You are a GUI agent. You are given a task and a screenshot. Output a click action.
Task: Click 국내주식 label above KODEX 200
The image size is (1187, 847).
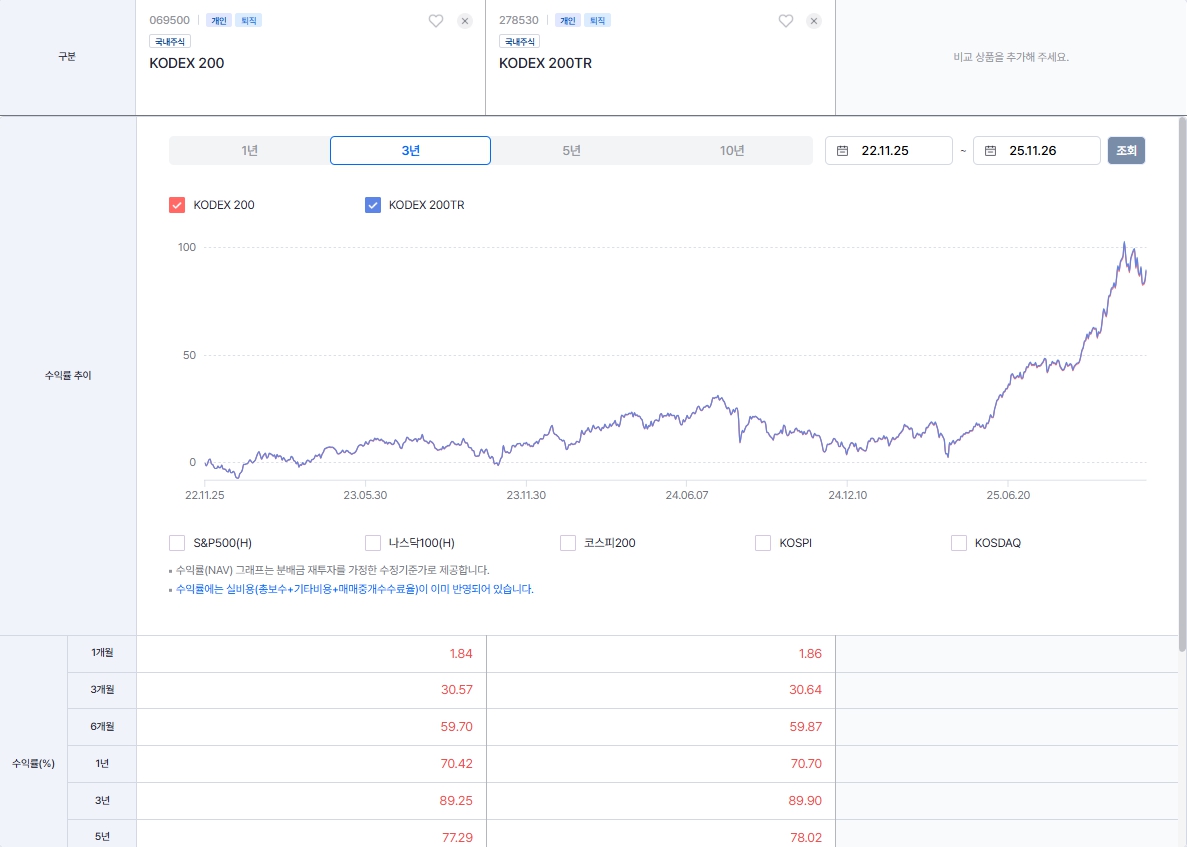[170, 42]
